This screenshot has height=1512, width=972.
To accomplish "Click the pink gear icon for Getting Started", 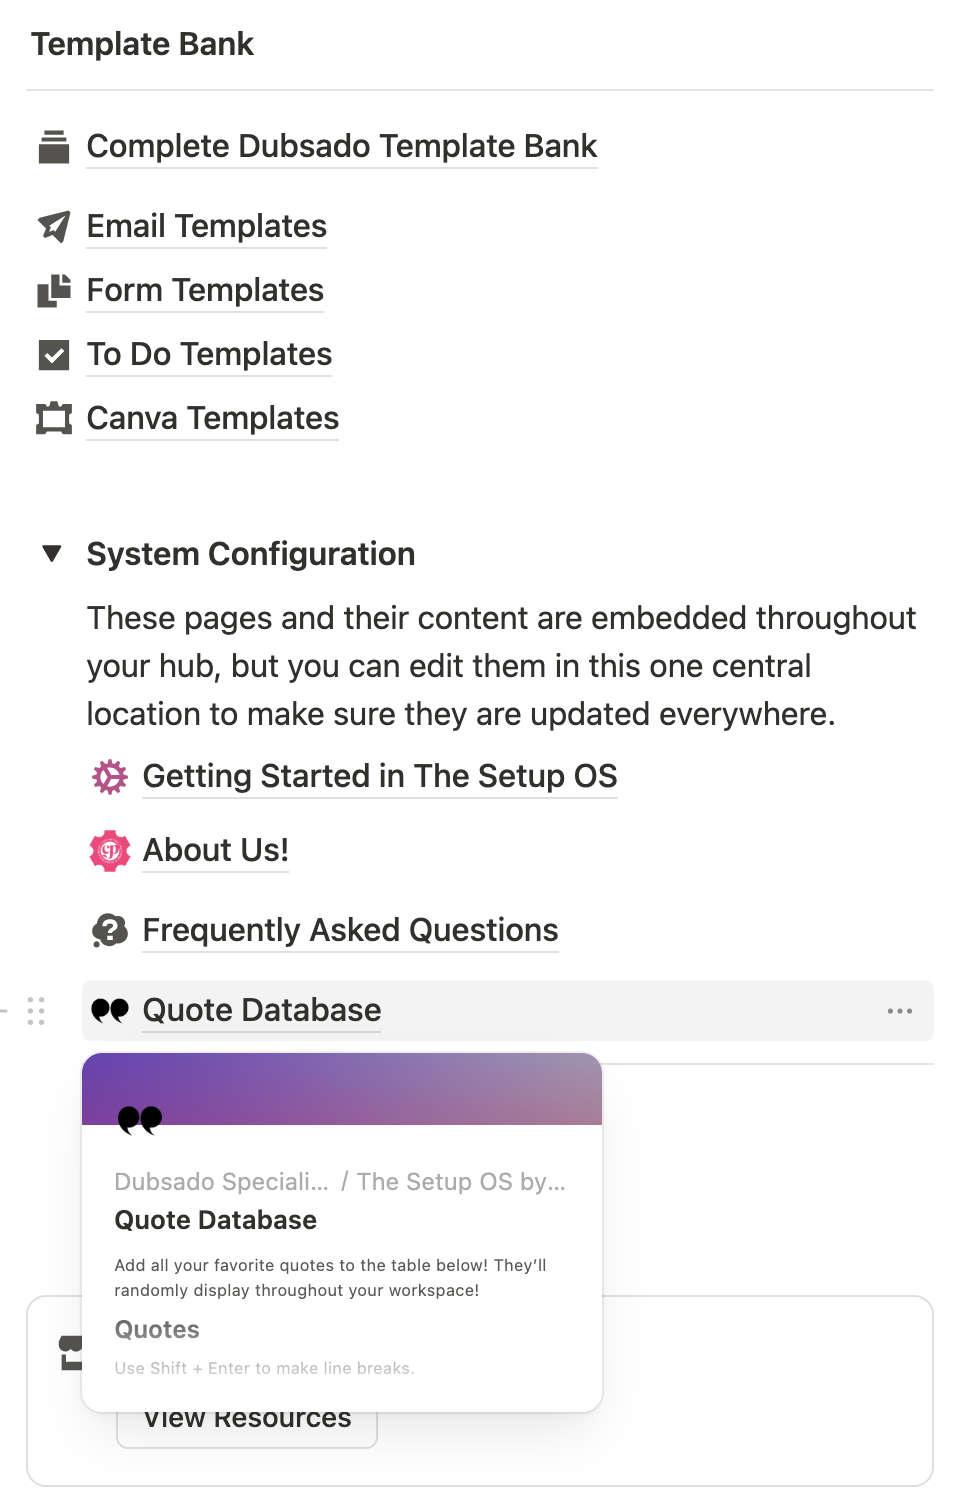I will coord(110,777).
